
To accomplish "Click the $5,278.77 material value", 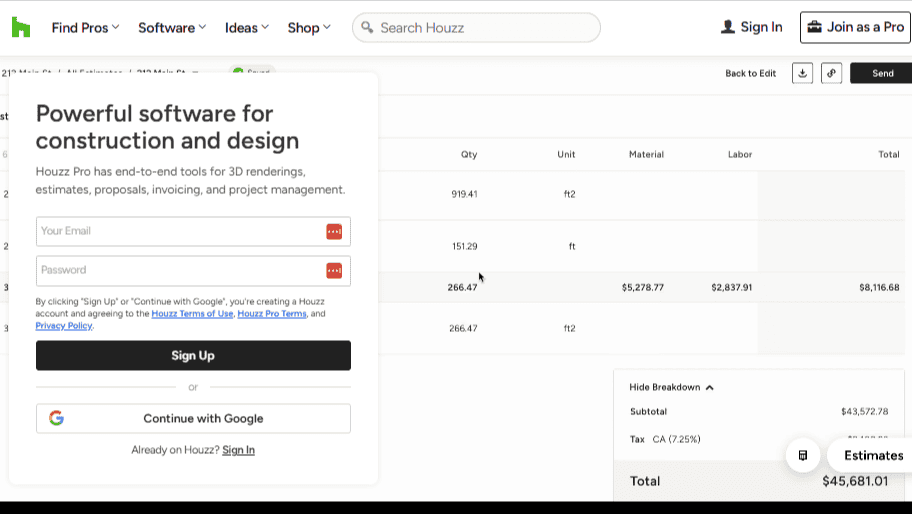I will pyautogui.click(x=643, y=287).
